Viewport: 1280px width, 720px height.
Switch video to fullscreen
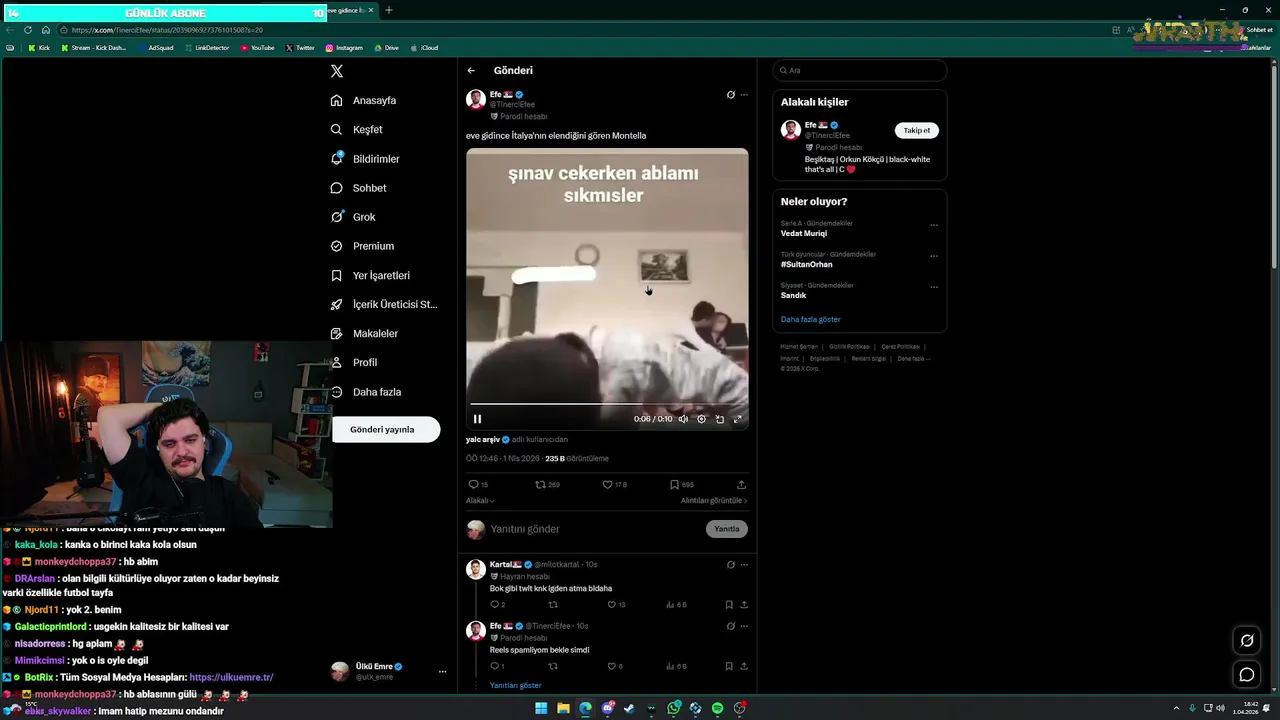[x=738, y=419]
